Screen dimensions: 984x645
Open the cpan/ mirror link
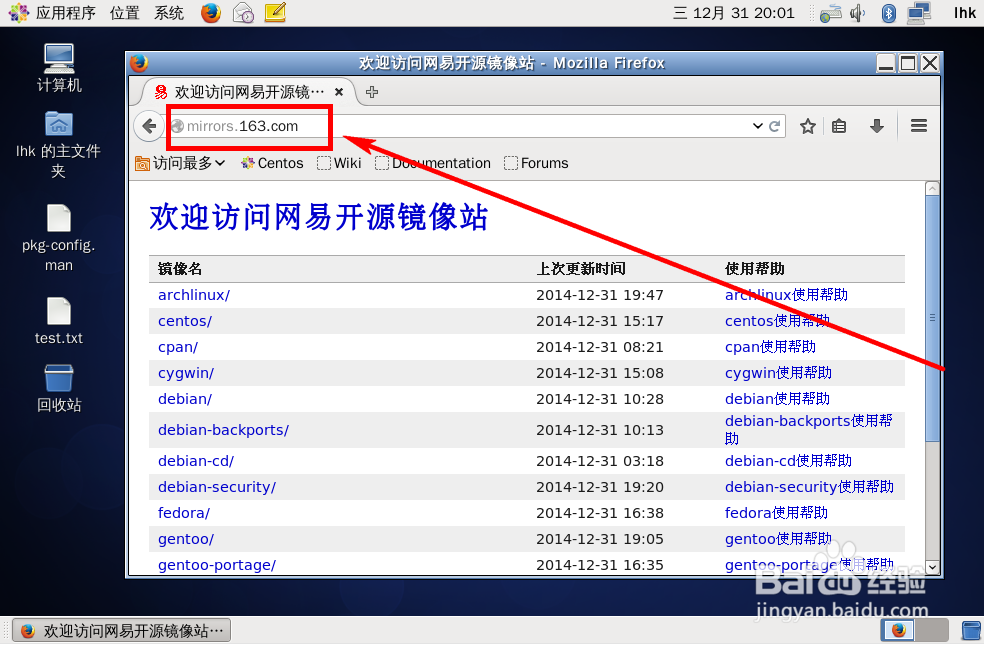(x=178, y=347)
